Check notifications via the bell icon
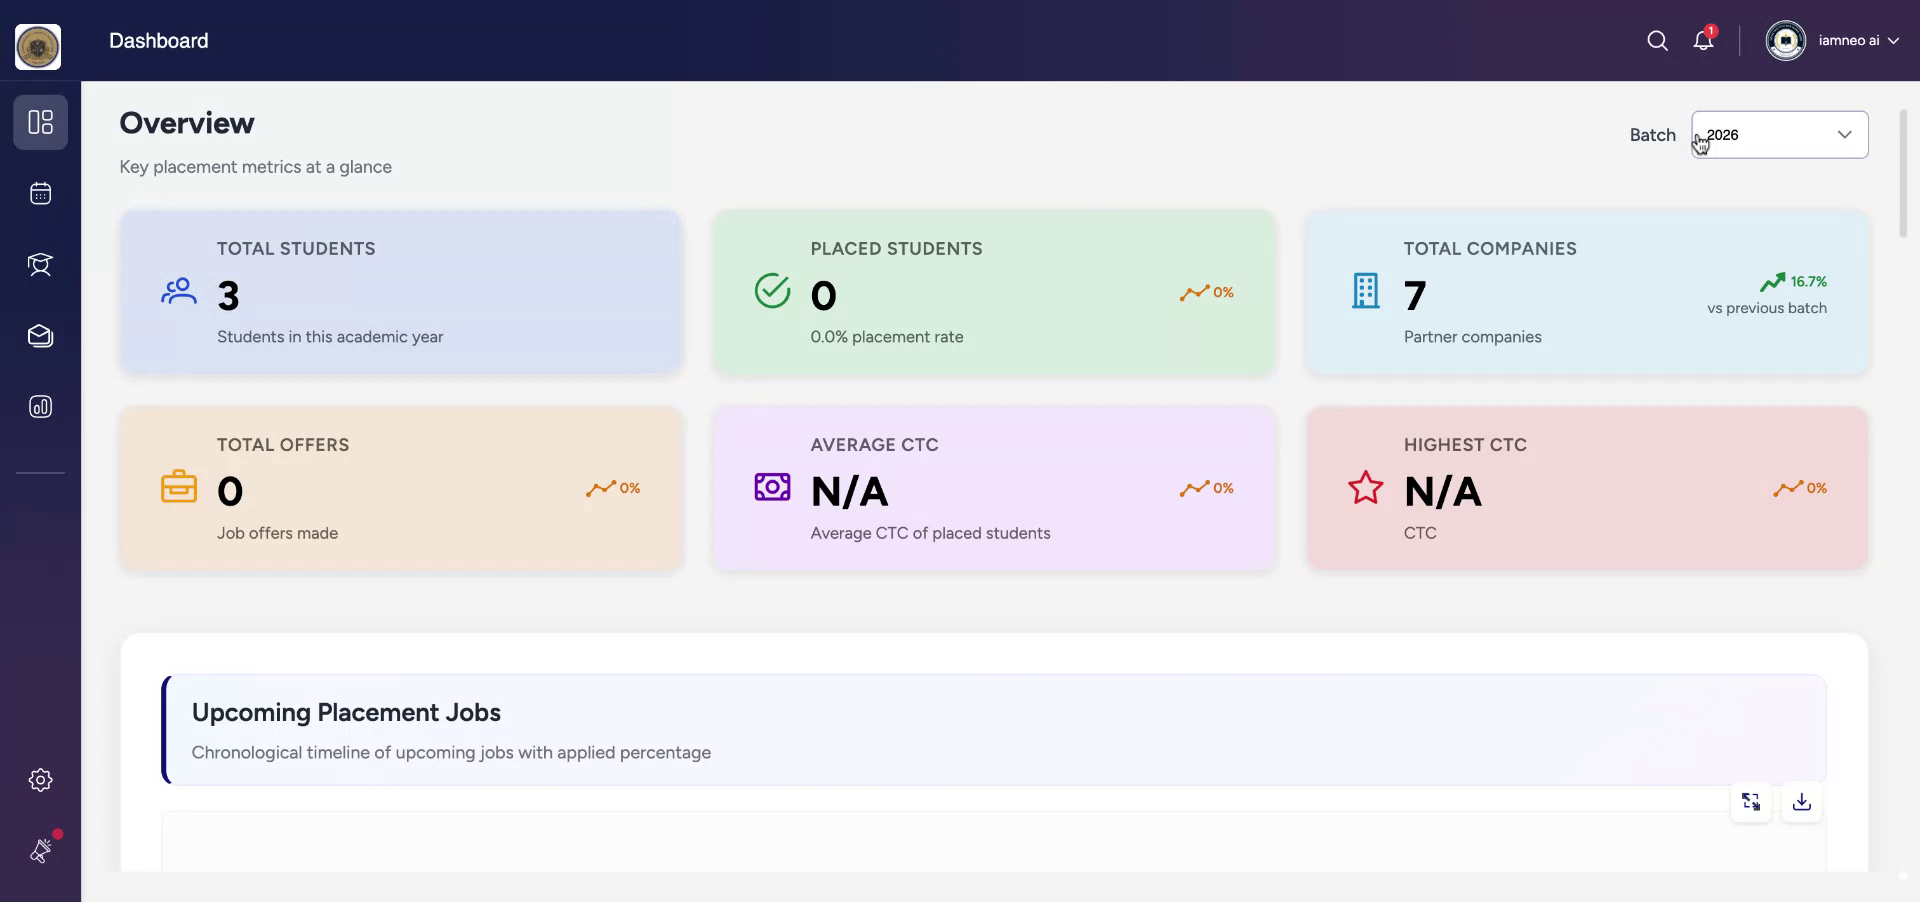Image resolution: width=1920 pixels, height=902 pixels. tap(1703, 40)
